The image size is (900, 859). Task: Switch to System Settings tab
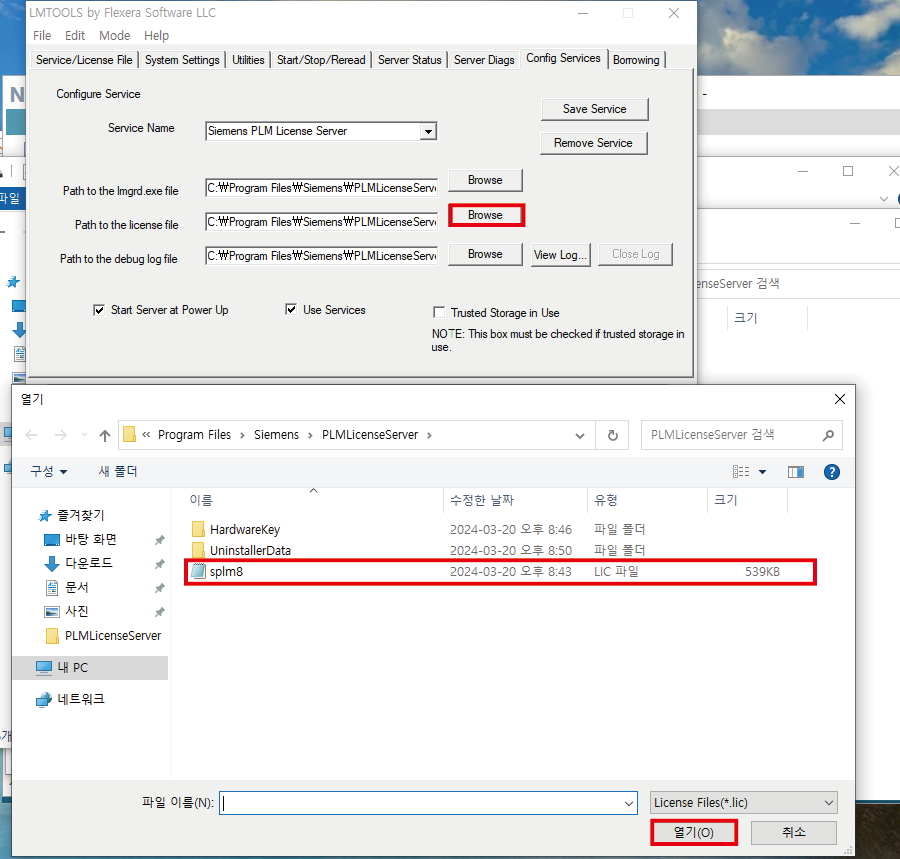[x=182, y=60]
